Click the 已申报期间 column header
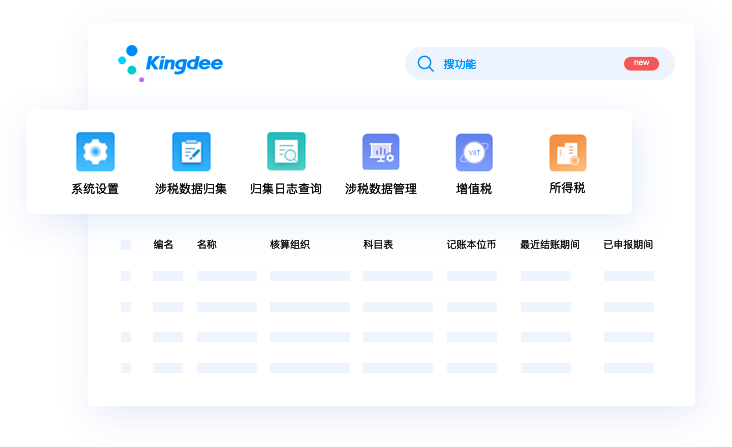732x447 pixels. 628,245
